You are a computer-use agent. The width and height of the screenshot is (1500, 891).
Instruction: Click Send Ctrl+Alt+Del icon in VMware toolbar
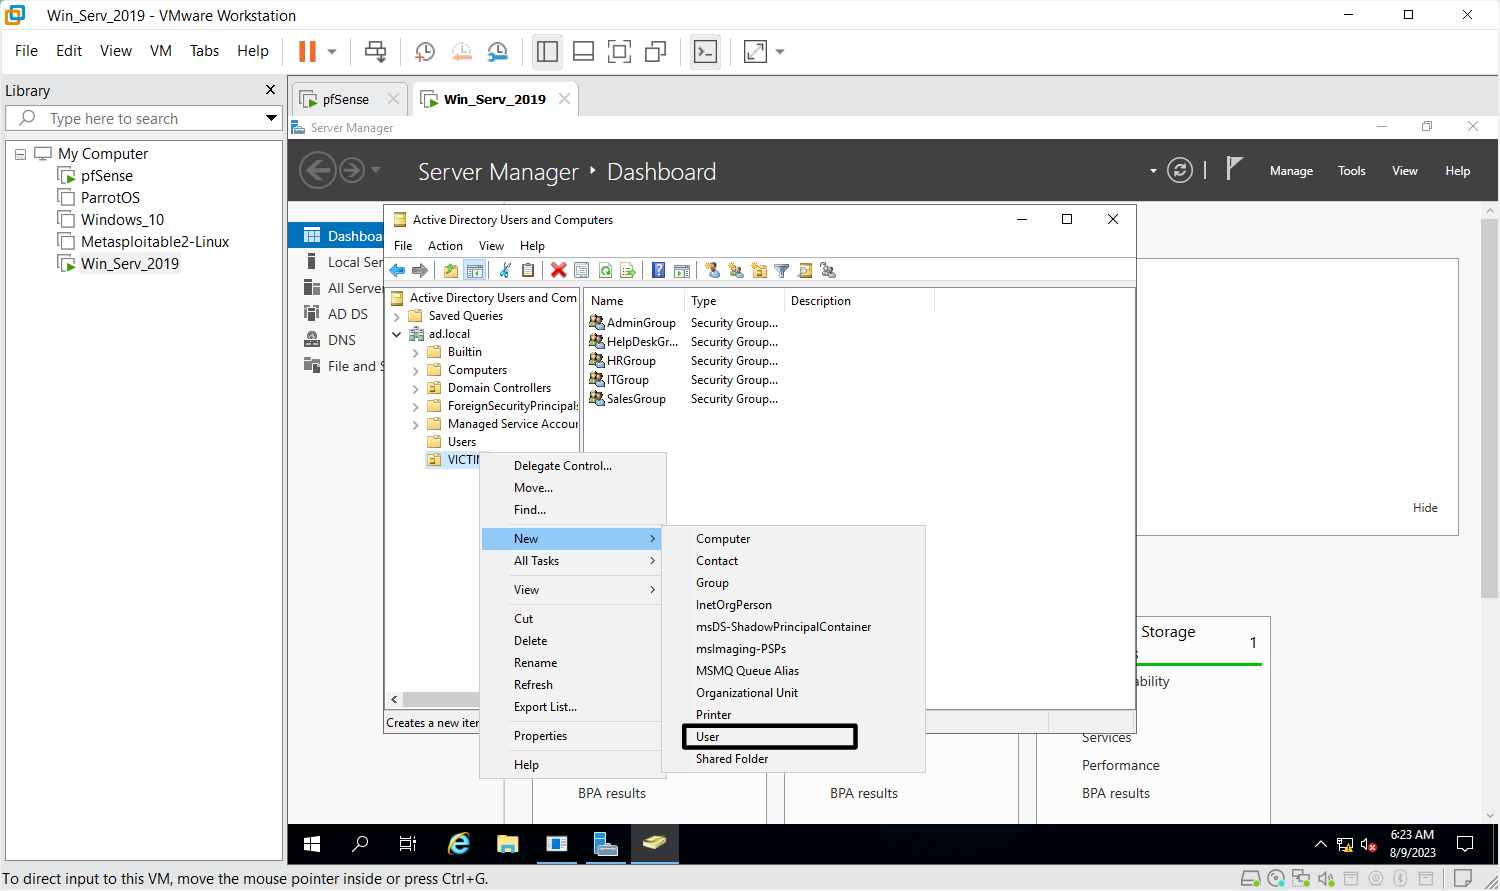[x=376, y=51]
